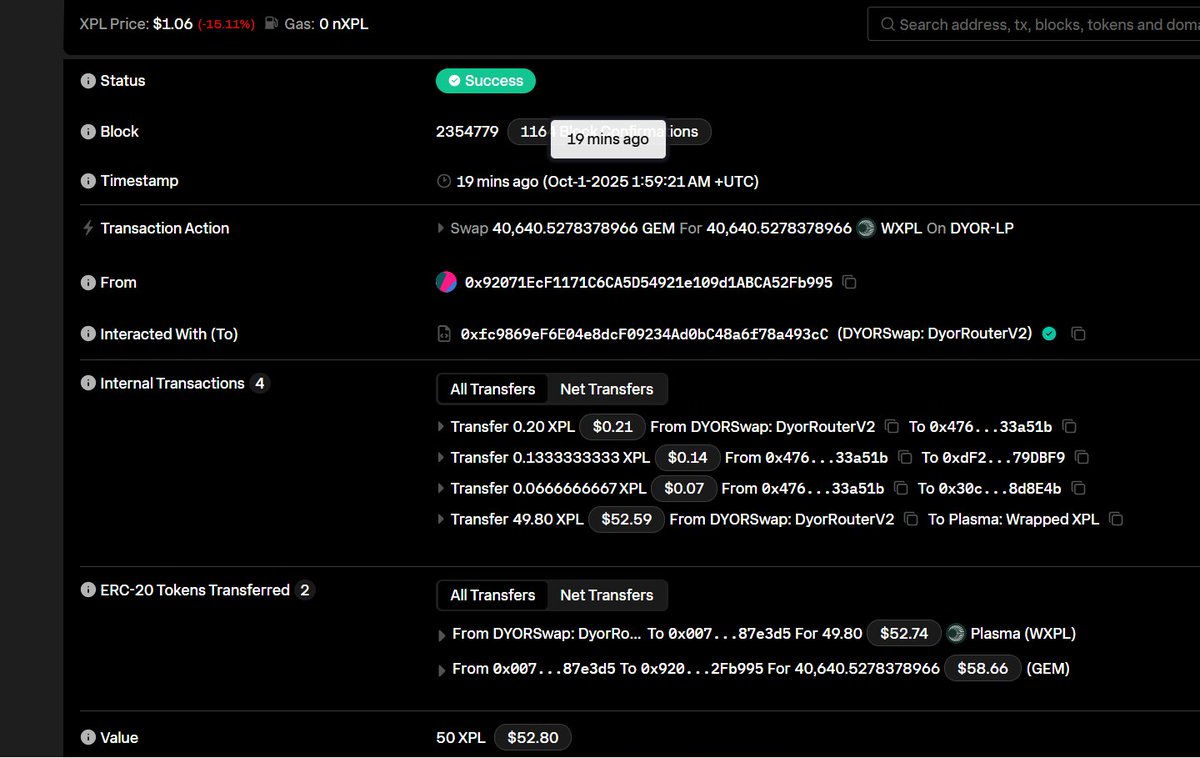The width and height of the screenshot is (1200, 758).
Task: Click the XPL Price $1.06 text
Action: pyautogui.click(x=136, y=23)
